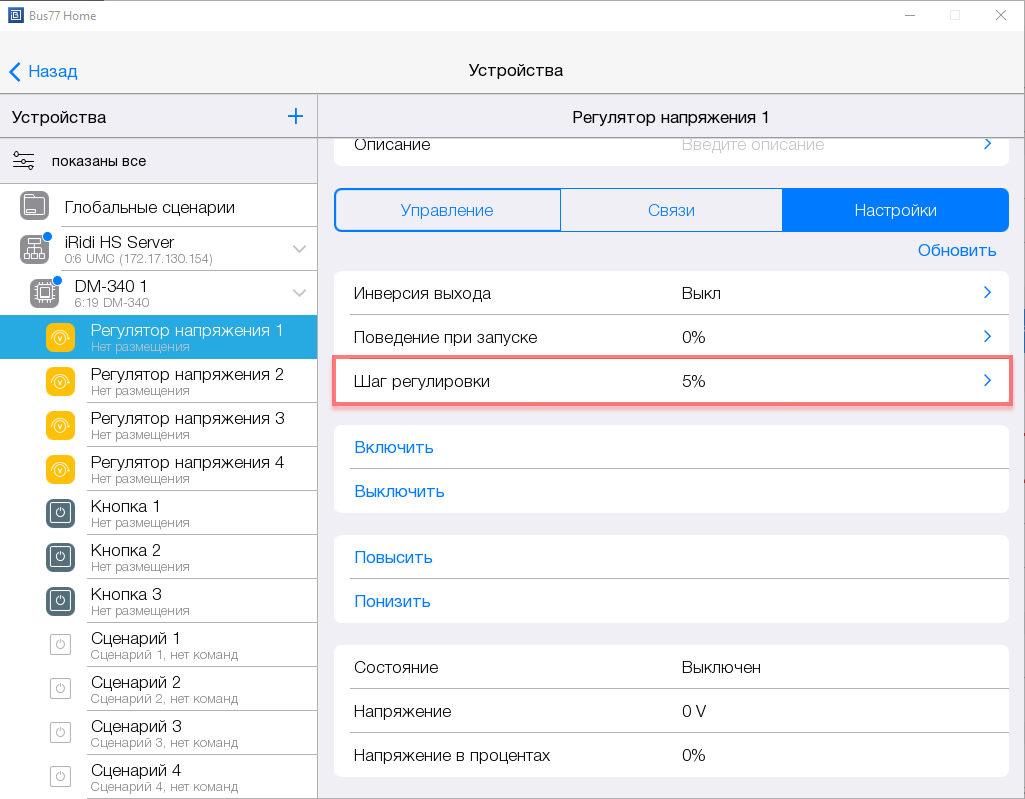Switch to the Связи tab

(671, 210)
